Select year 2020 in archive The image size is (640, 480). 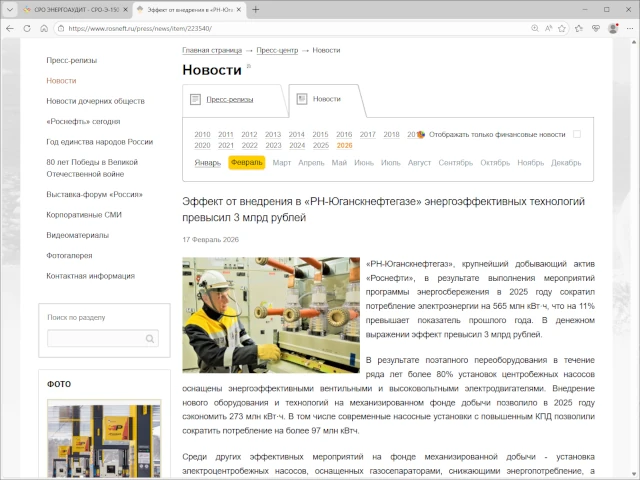click(x=202, y=145)
